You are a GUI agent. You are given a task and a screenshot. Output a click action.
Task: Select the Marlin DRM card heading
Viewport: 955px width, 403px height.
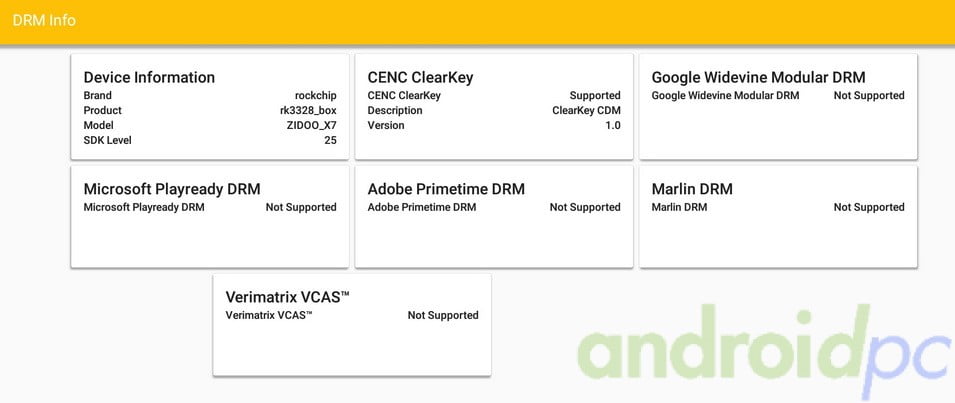click(692, 189)
